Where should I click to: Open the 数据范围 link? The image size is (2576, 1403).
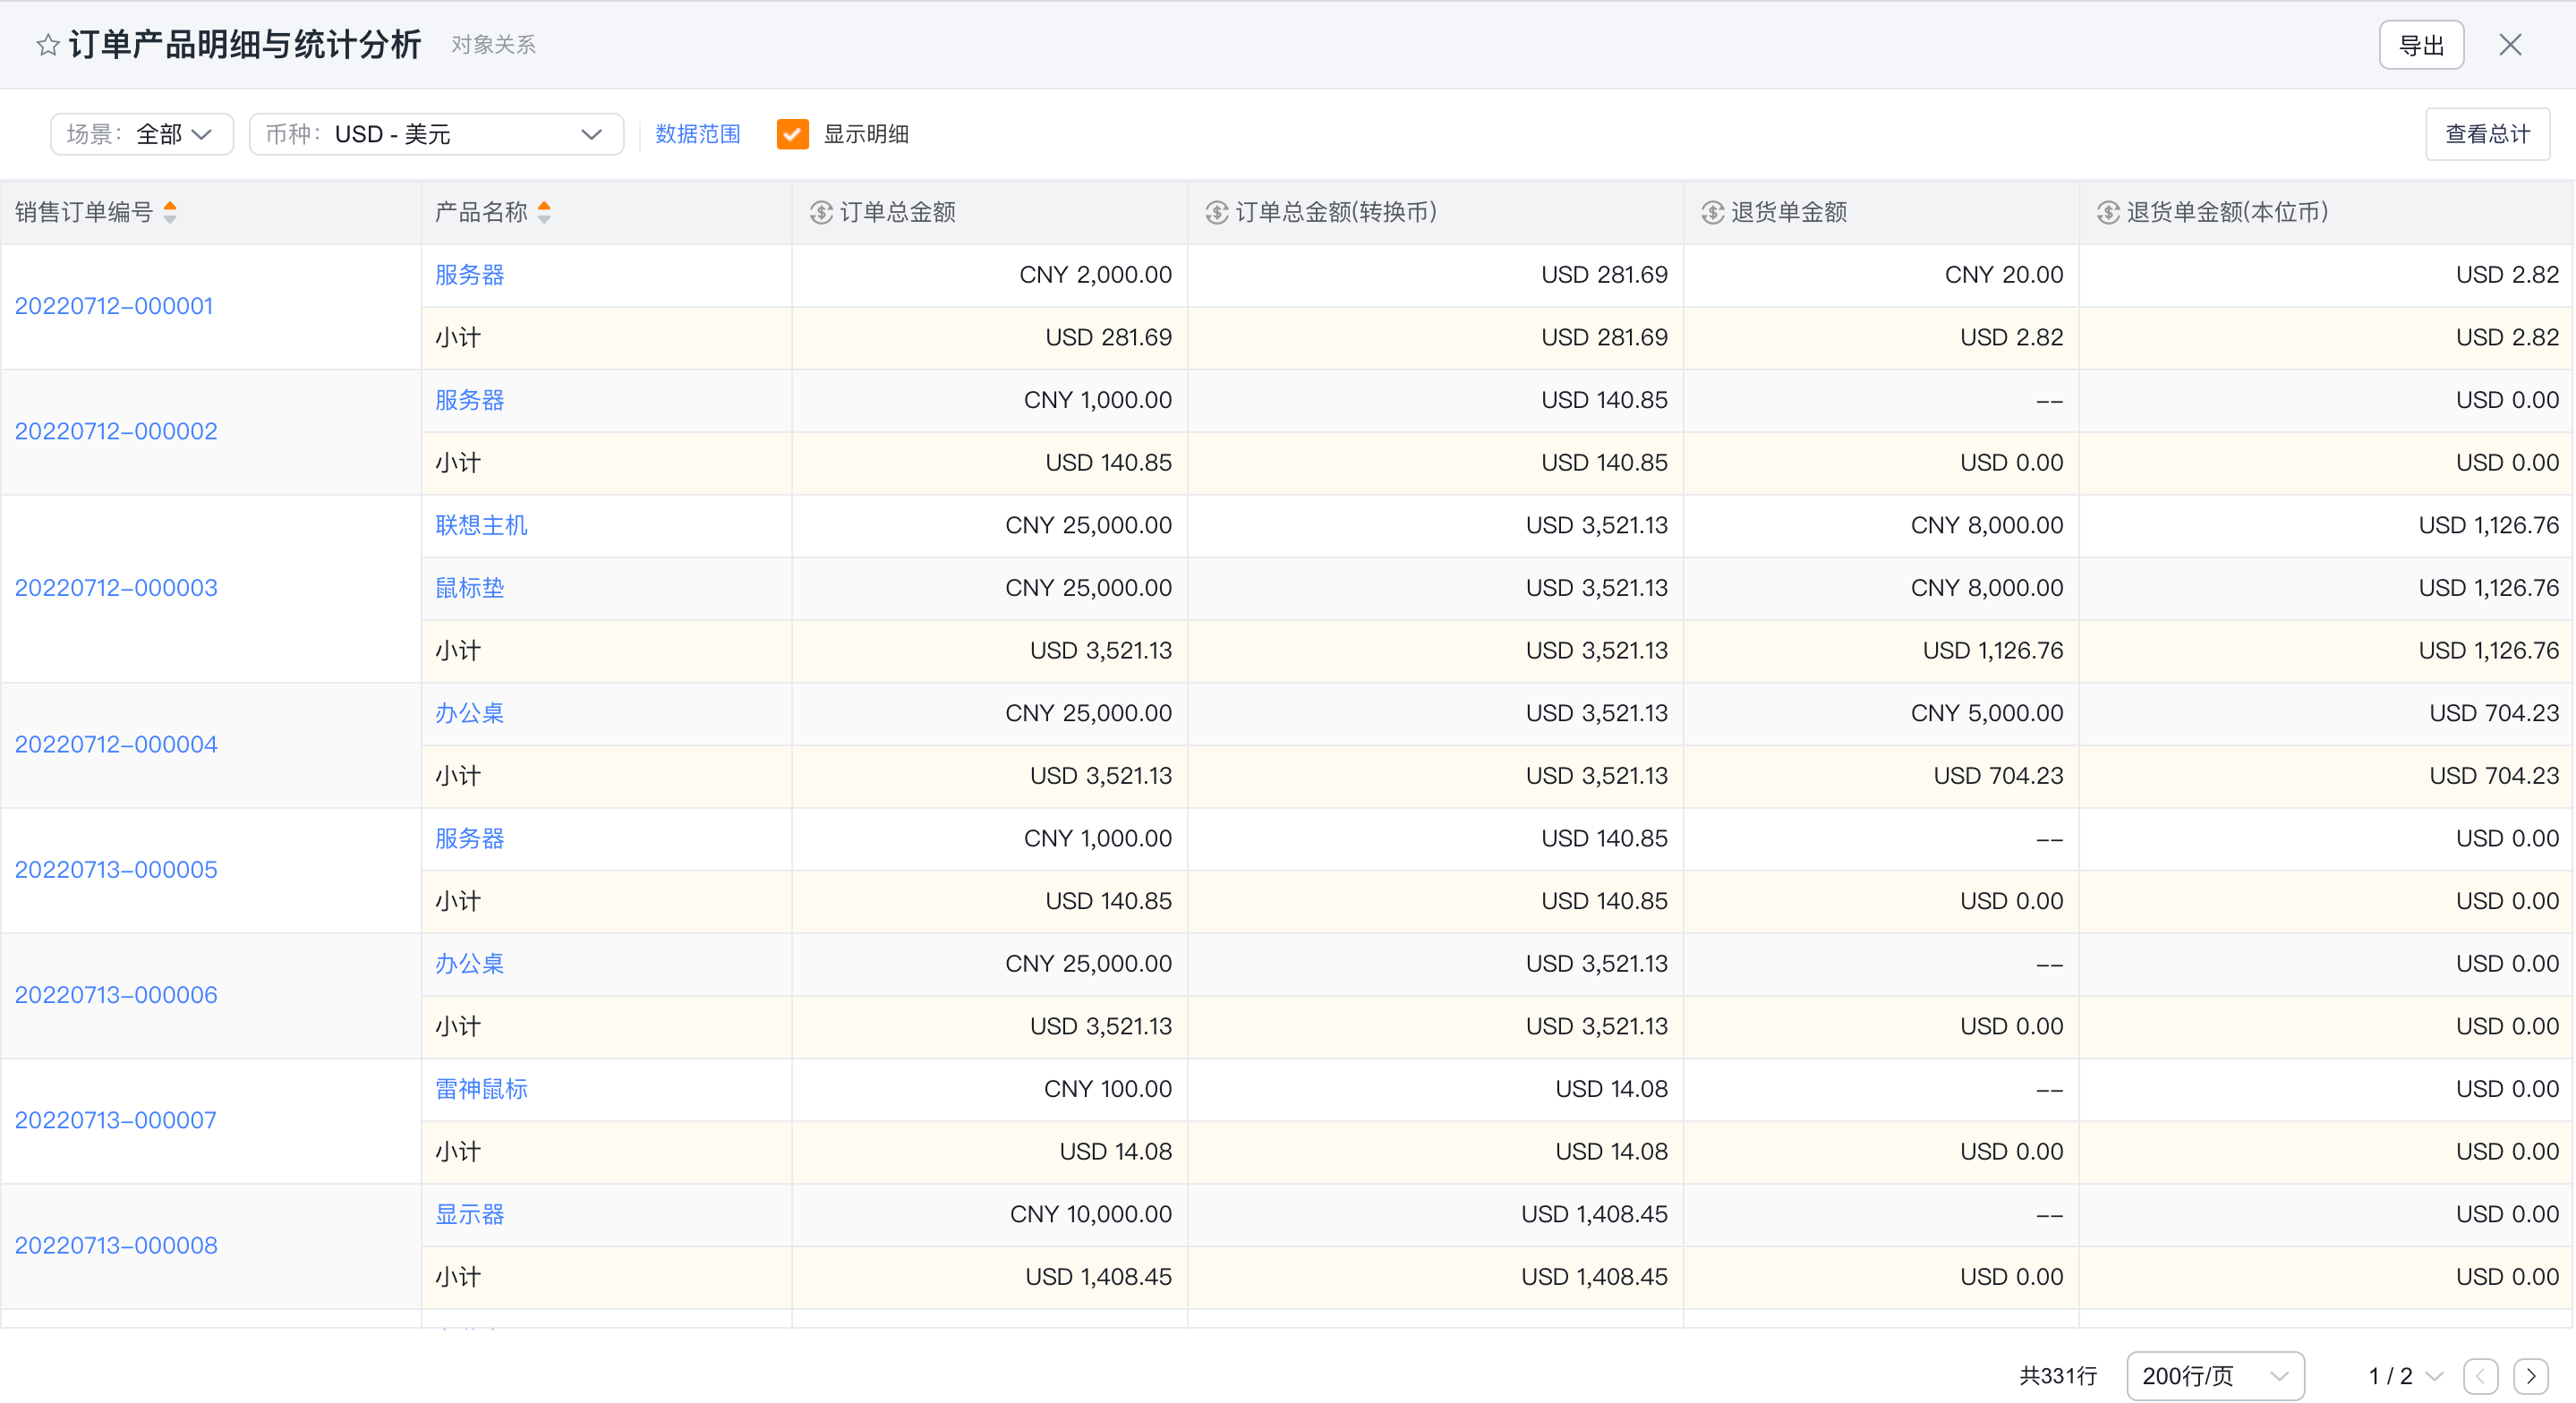[x=698, y=134]
